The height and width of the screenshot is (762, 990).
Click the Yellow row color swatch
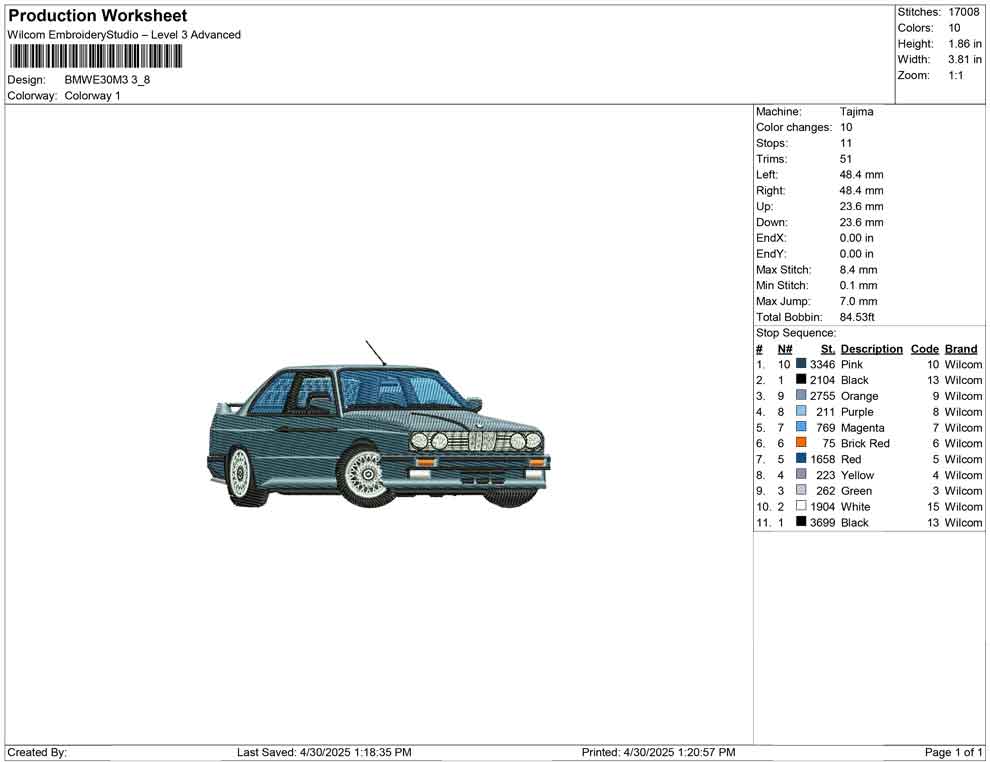coord(801,475)
